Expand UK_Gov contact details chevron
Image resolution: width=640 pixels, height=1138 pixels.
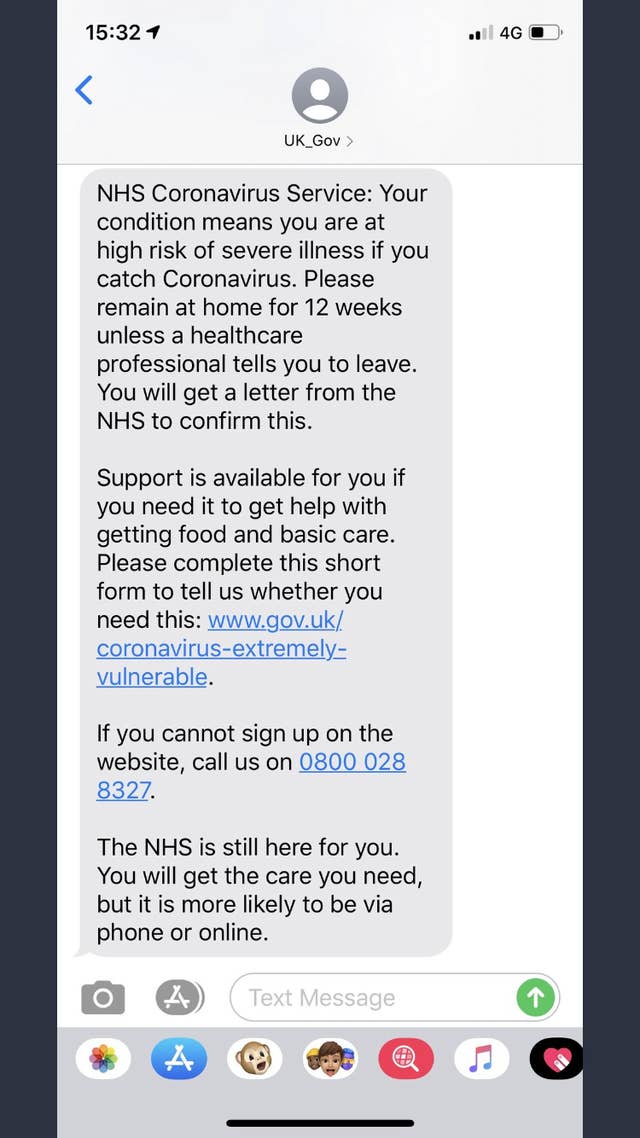point(349,141)
